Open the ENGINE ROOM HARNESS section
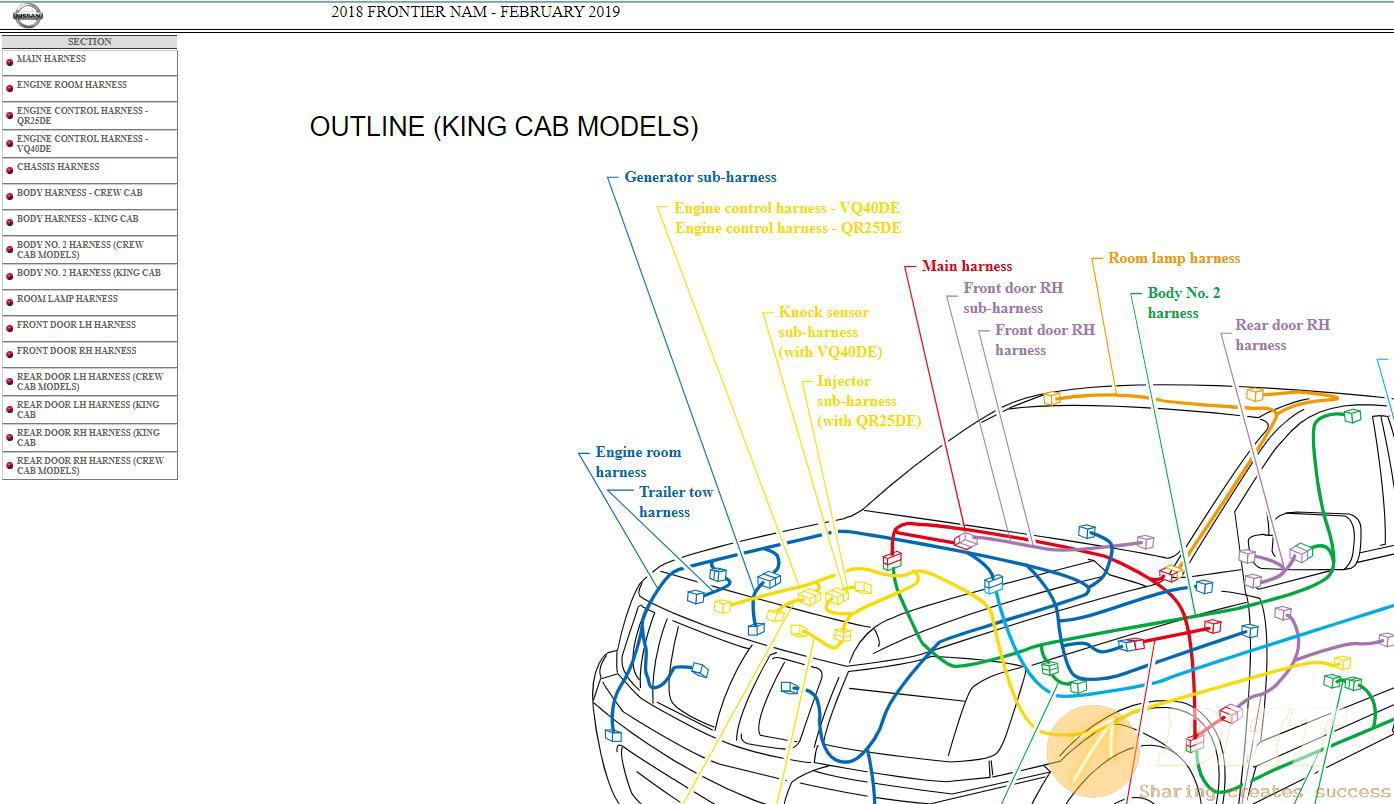The height and width of the screenshot is (804, 1394). [x=72, y=85]
